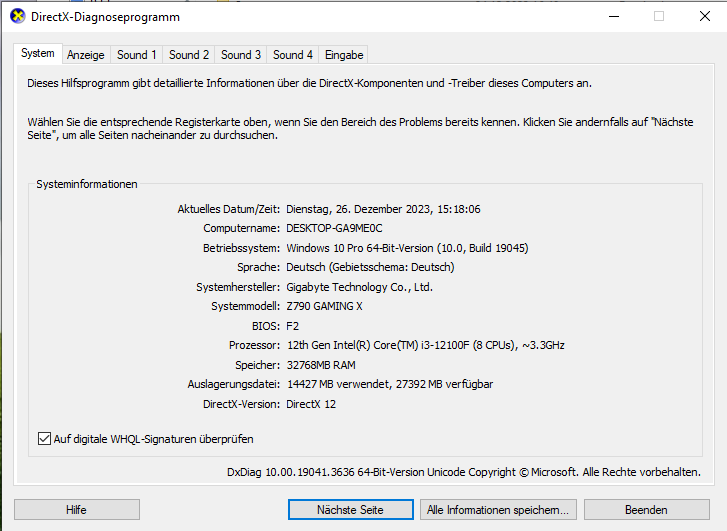Click the Nächste Seite button
Image resolution: width=727 pixels, height=531 pixels.
pyautogui.click(x=351, y=510)
